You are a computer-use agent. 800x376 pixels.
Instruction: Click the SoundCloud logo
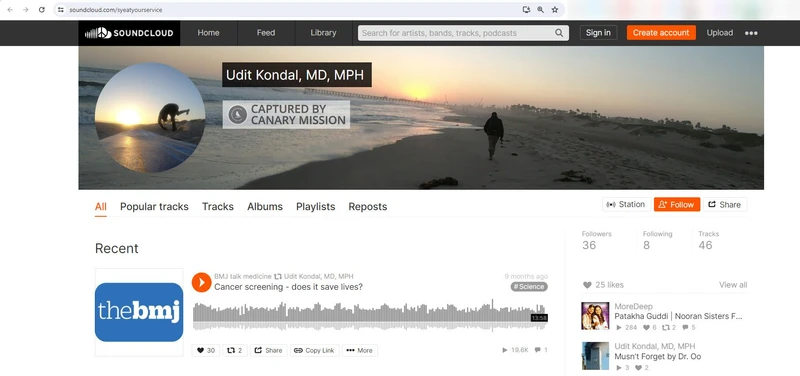(x=129, y=33)
